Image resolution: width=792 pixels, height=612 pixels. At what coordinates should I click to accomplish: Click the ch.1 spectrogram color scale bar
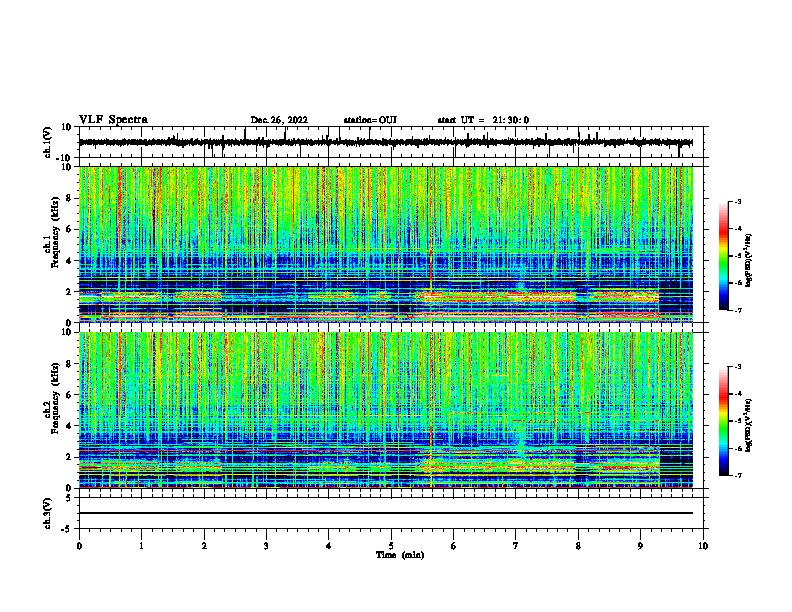[723, 256]
